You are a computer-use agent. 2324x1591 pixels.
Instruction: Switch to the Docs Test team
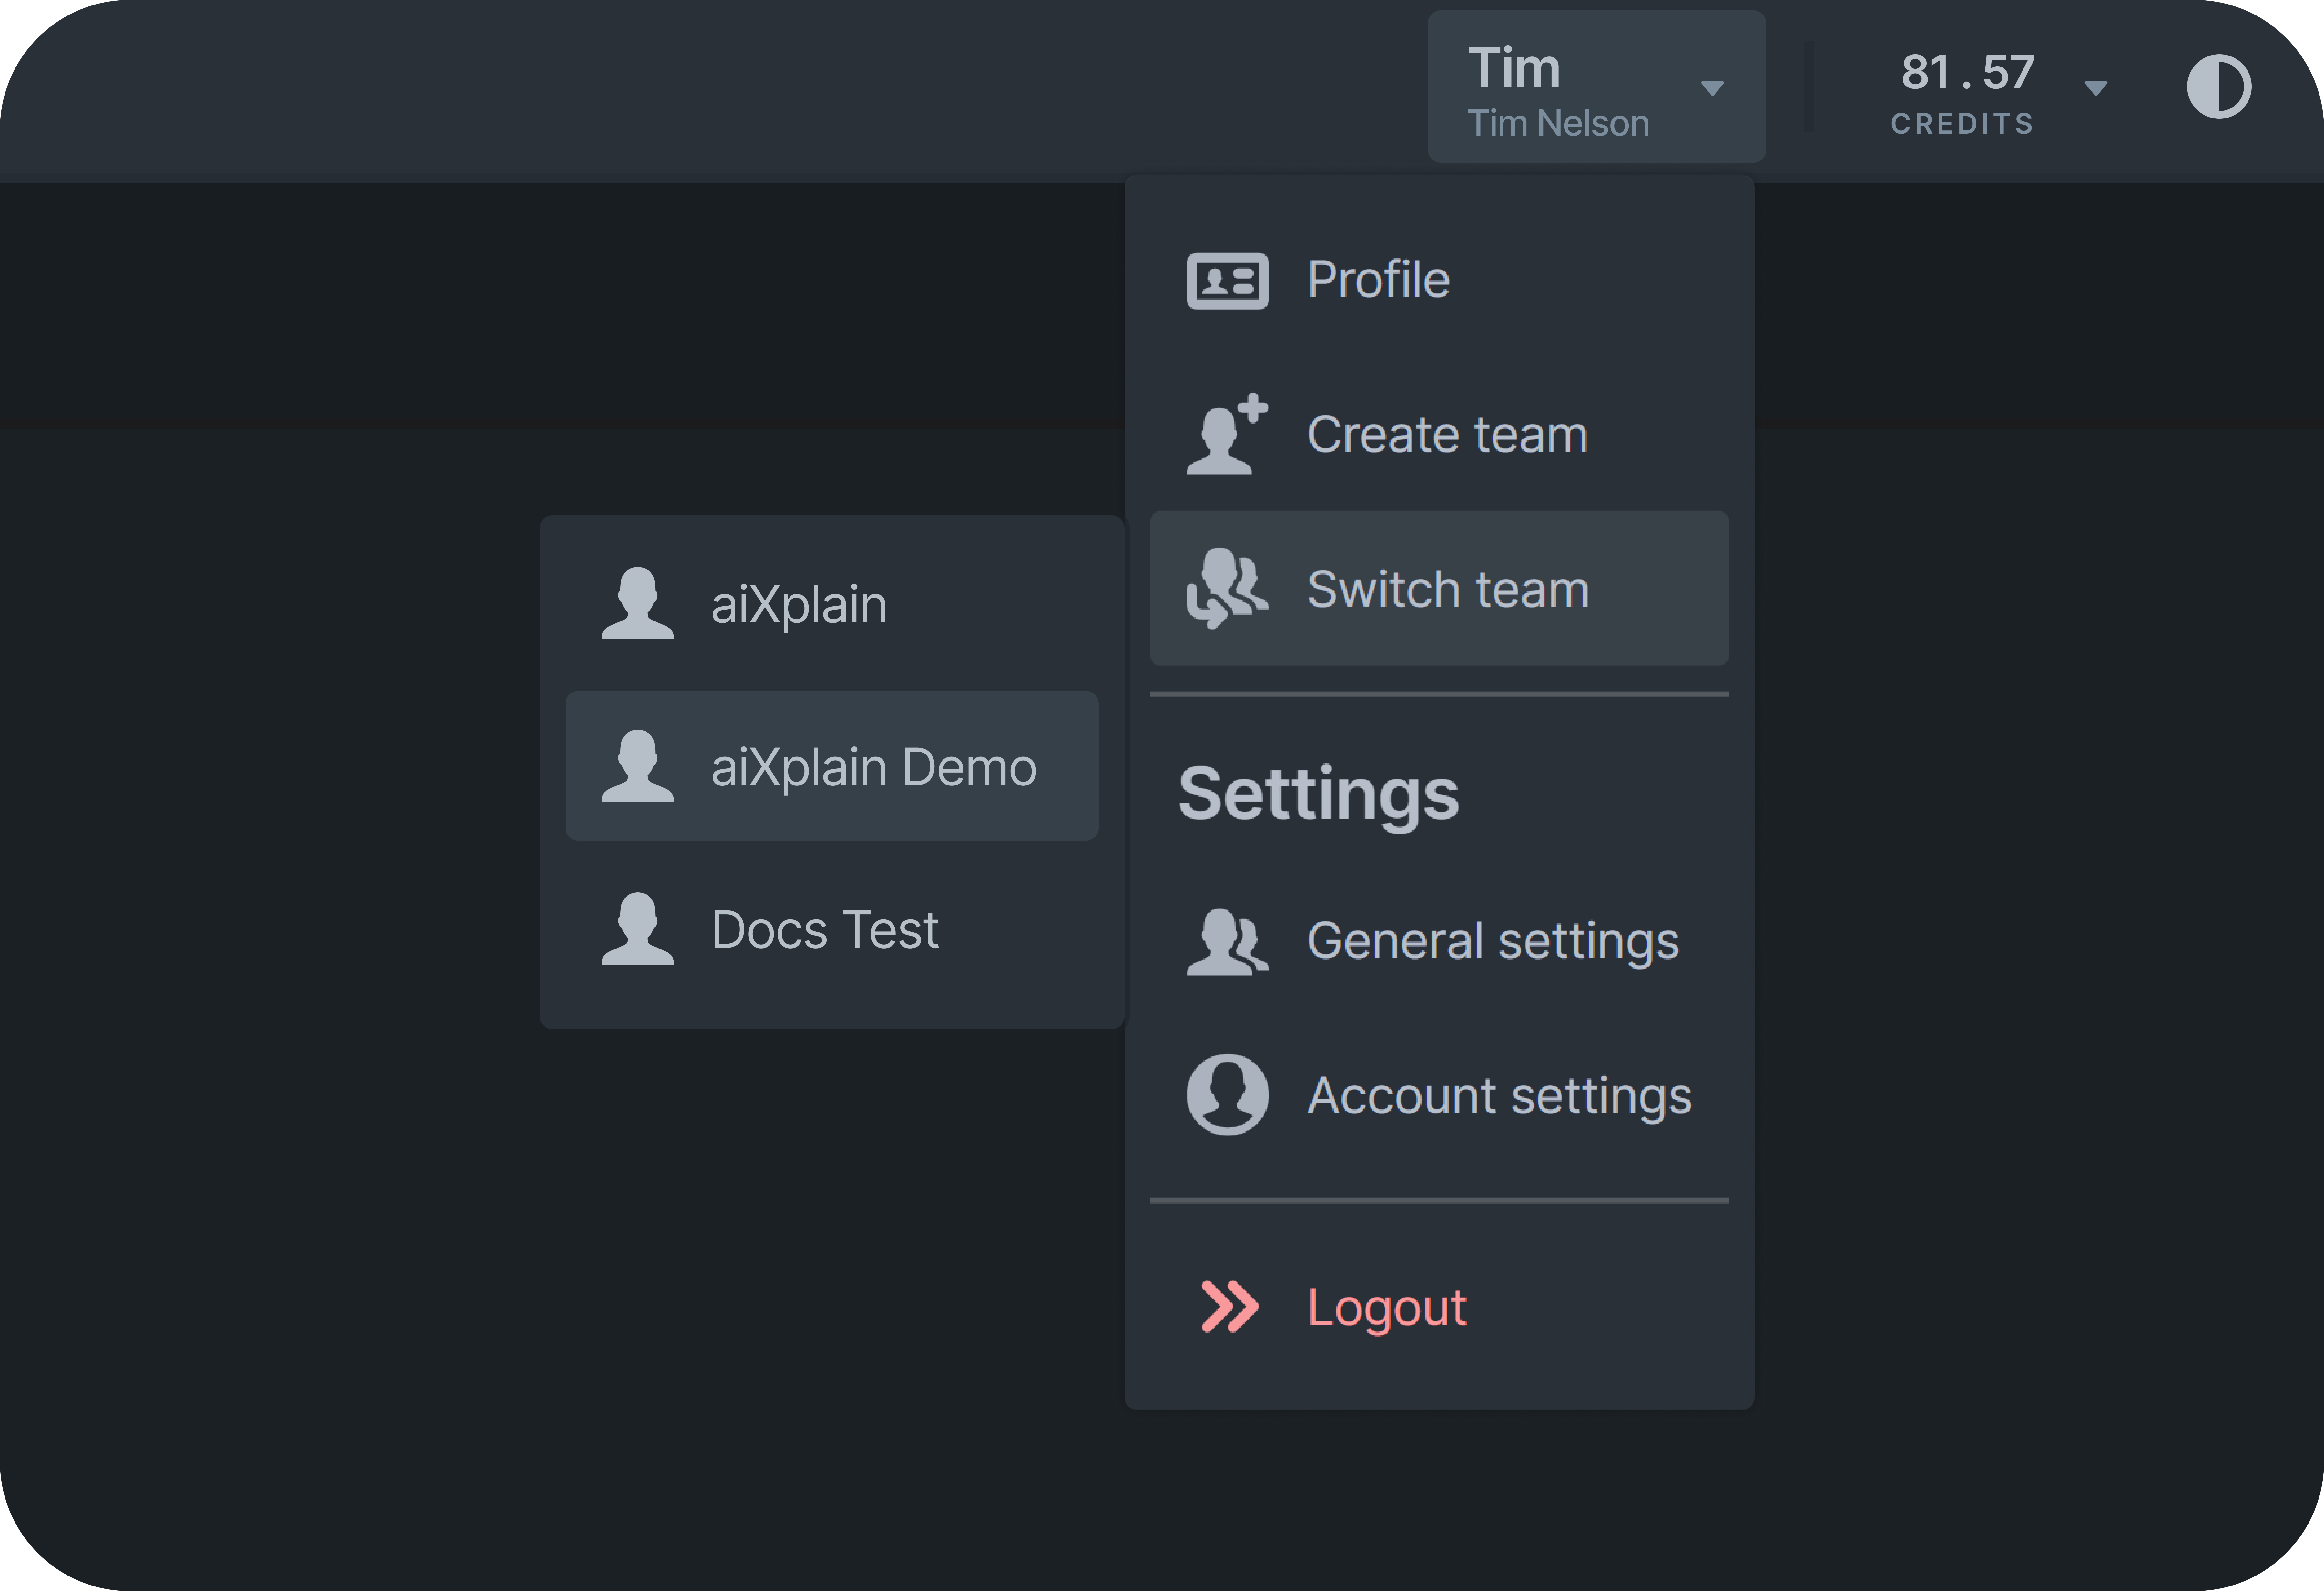[x=832, y=929]
